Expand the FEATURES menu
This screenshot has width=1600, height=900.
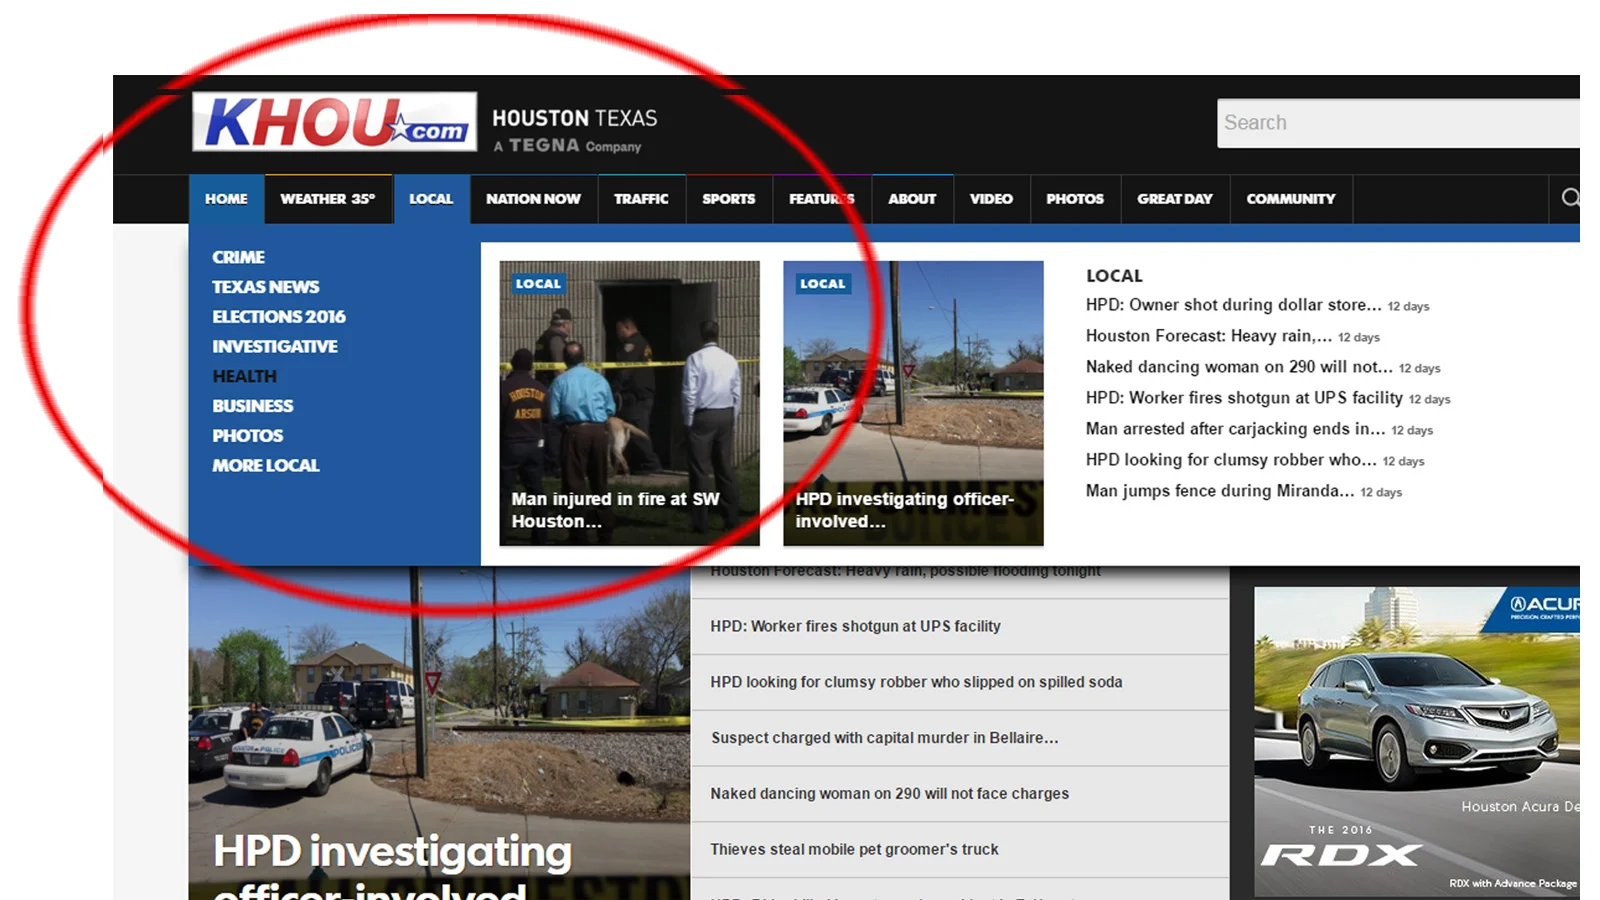click(820, 199)
